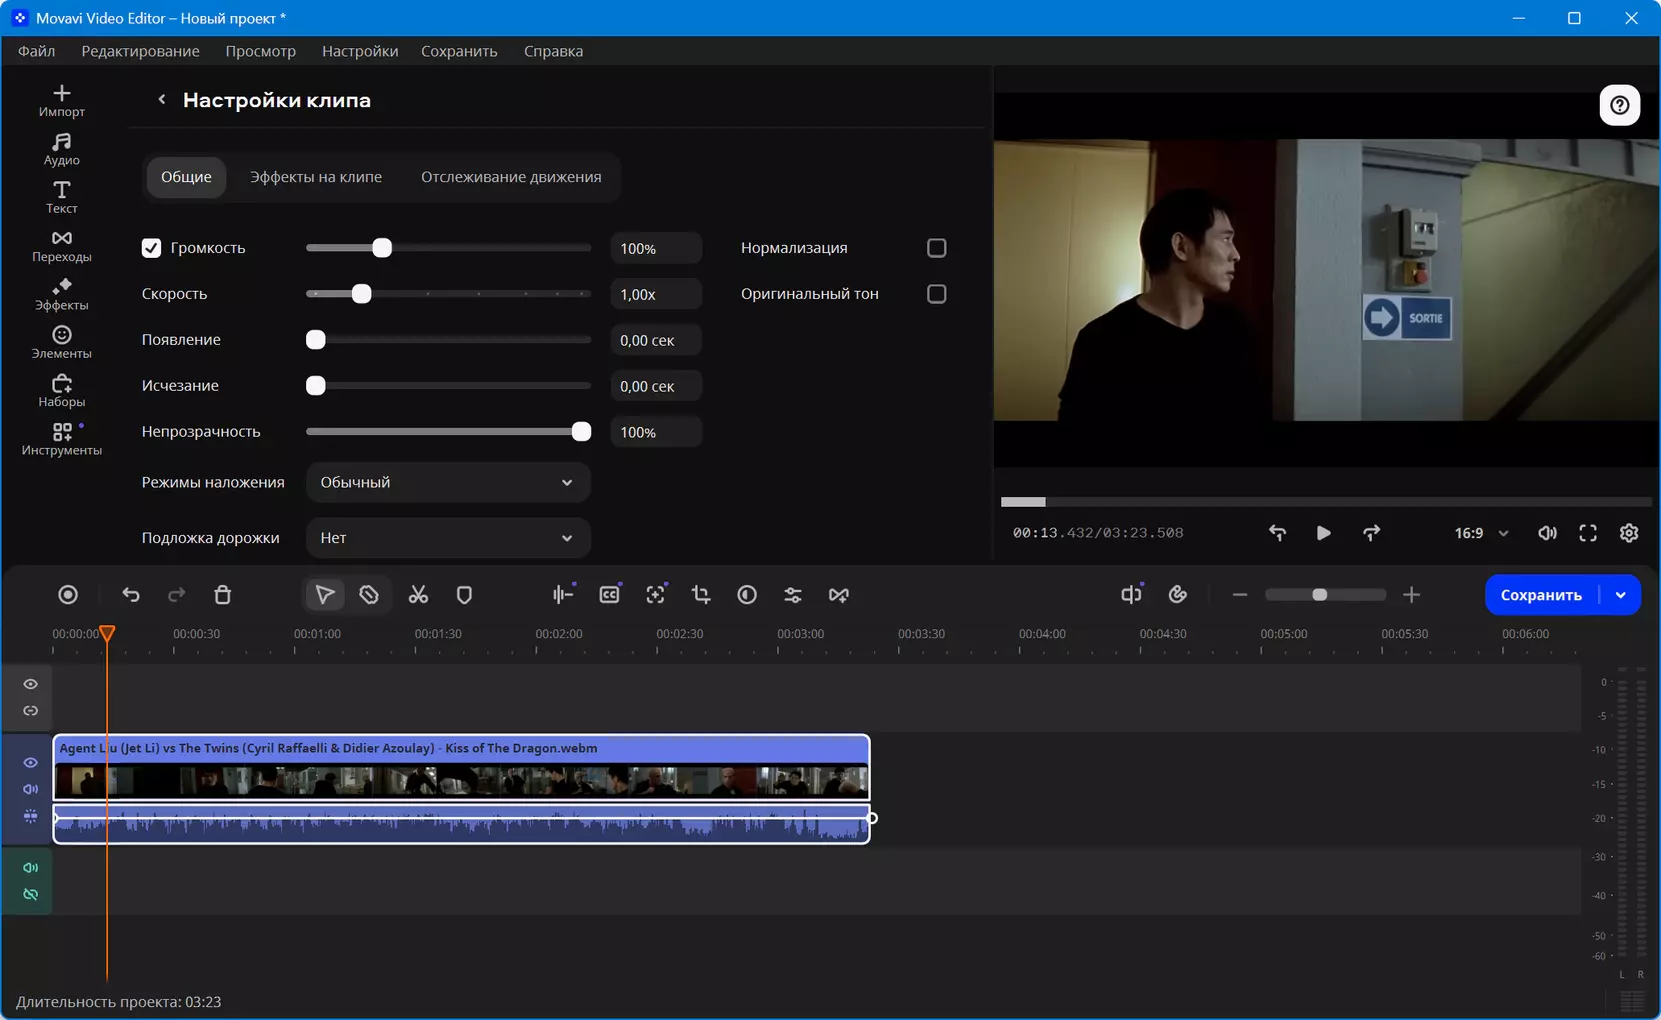
Task: Click the Непрозрачность opacity slider handle
Action: click(x=581, y=432)
